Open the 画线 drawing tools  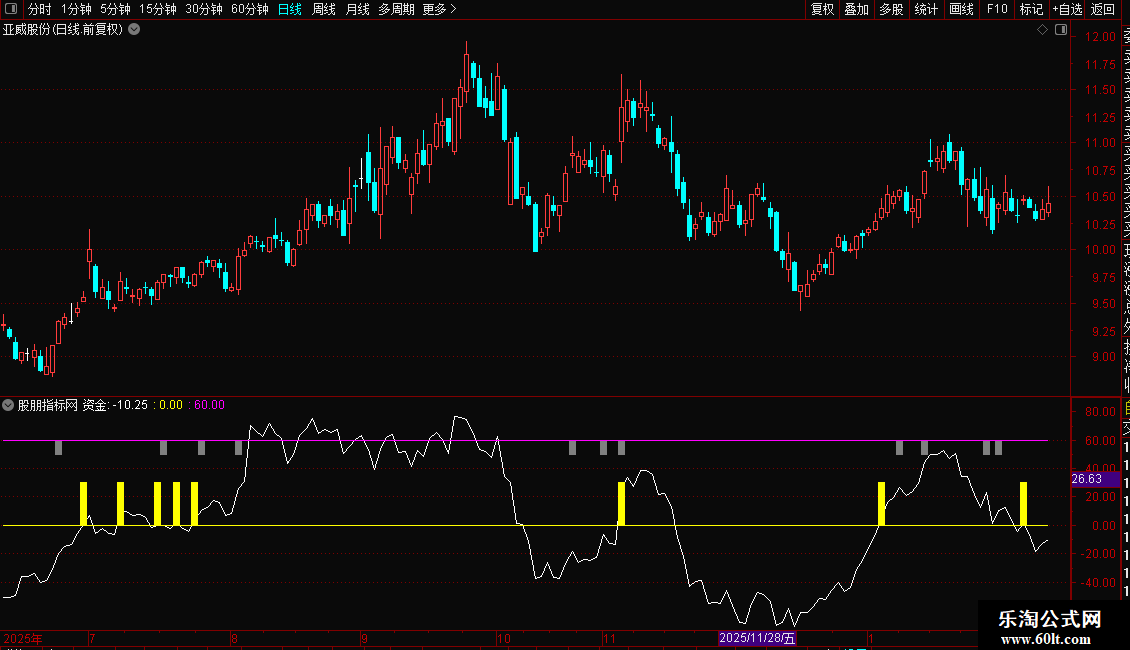point(961,9)
